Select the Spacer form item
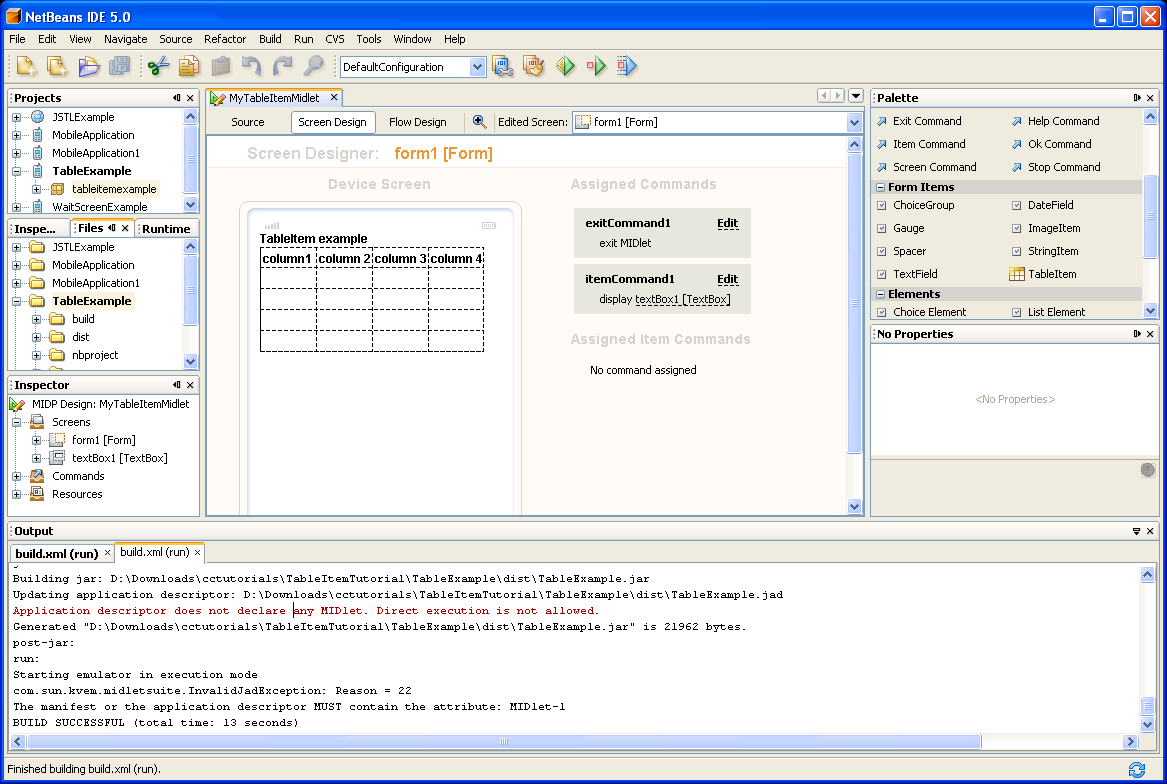The height and width of the screenshot is (784, 1167). tap(901, 251)
